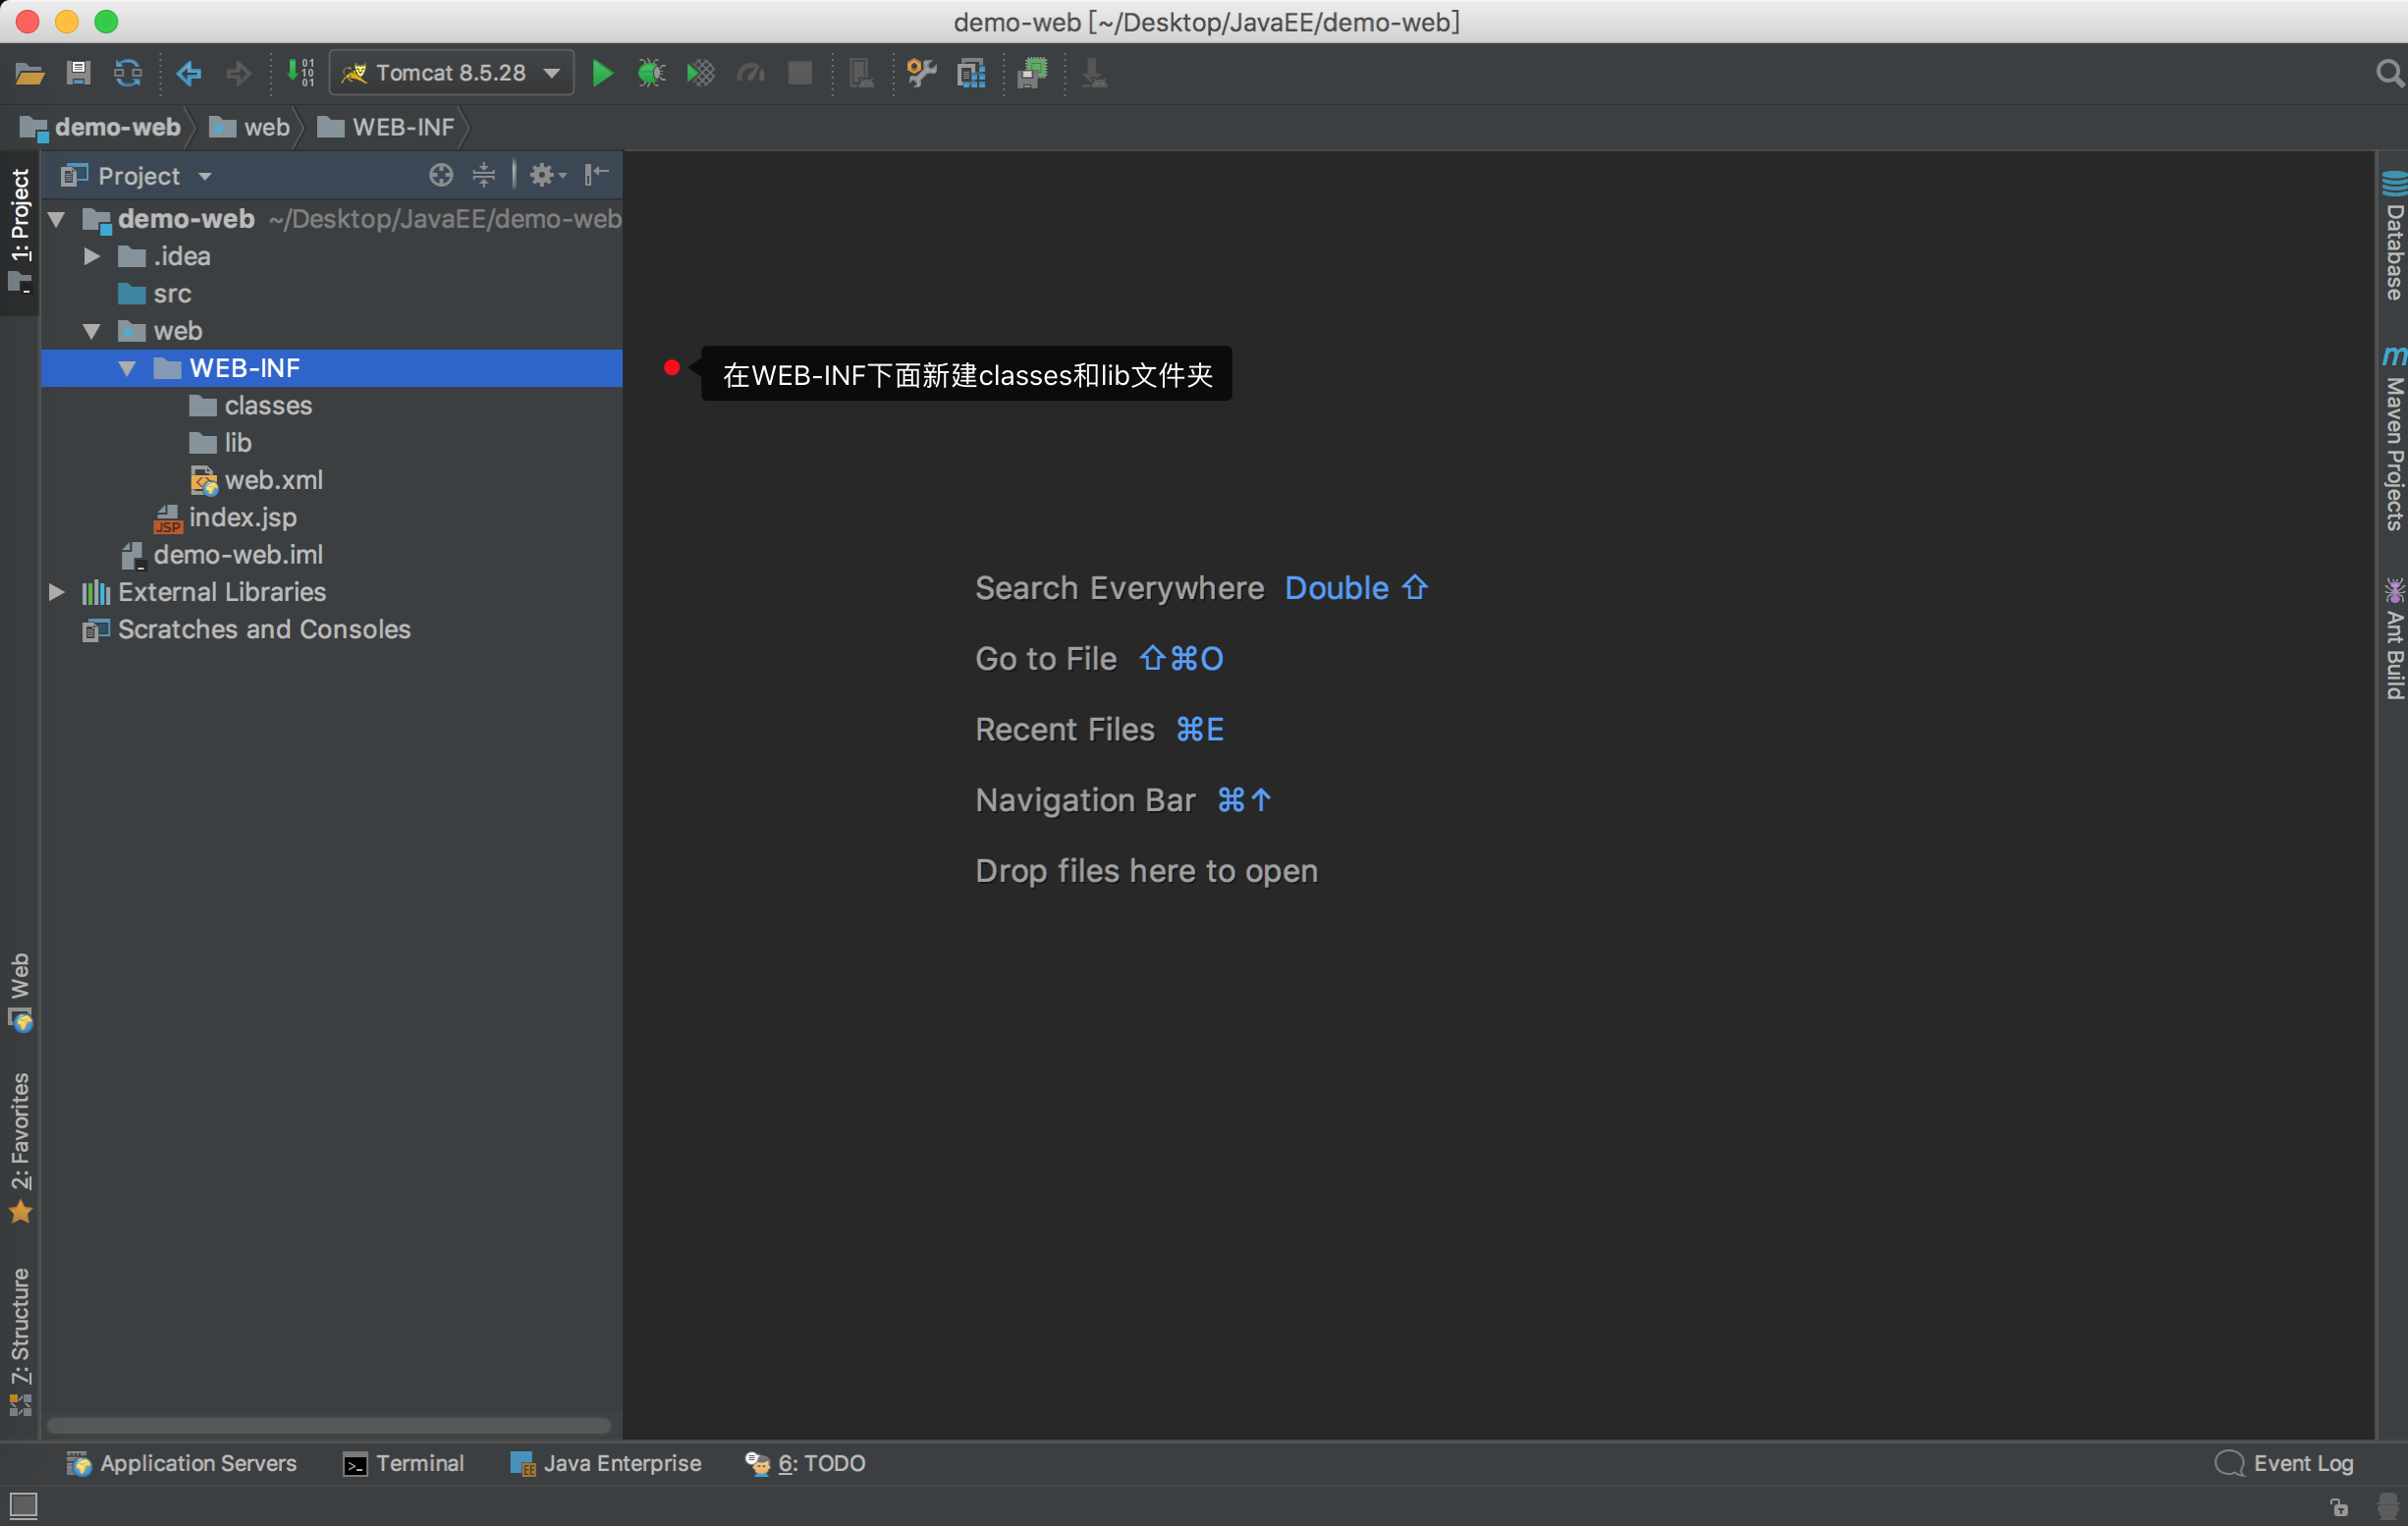Expand External Libraries node
Image resolution: width=2408 pixels, height=1526 pixels.
tap(57, 592)
